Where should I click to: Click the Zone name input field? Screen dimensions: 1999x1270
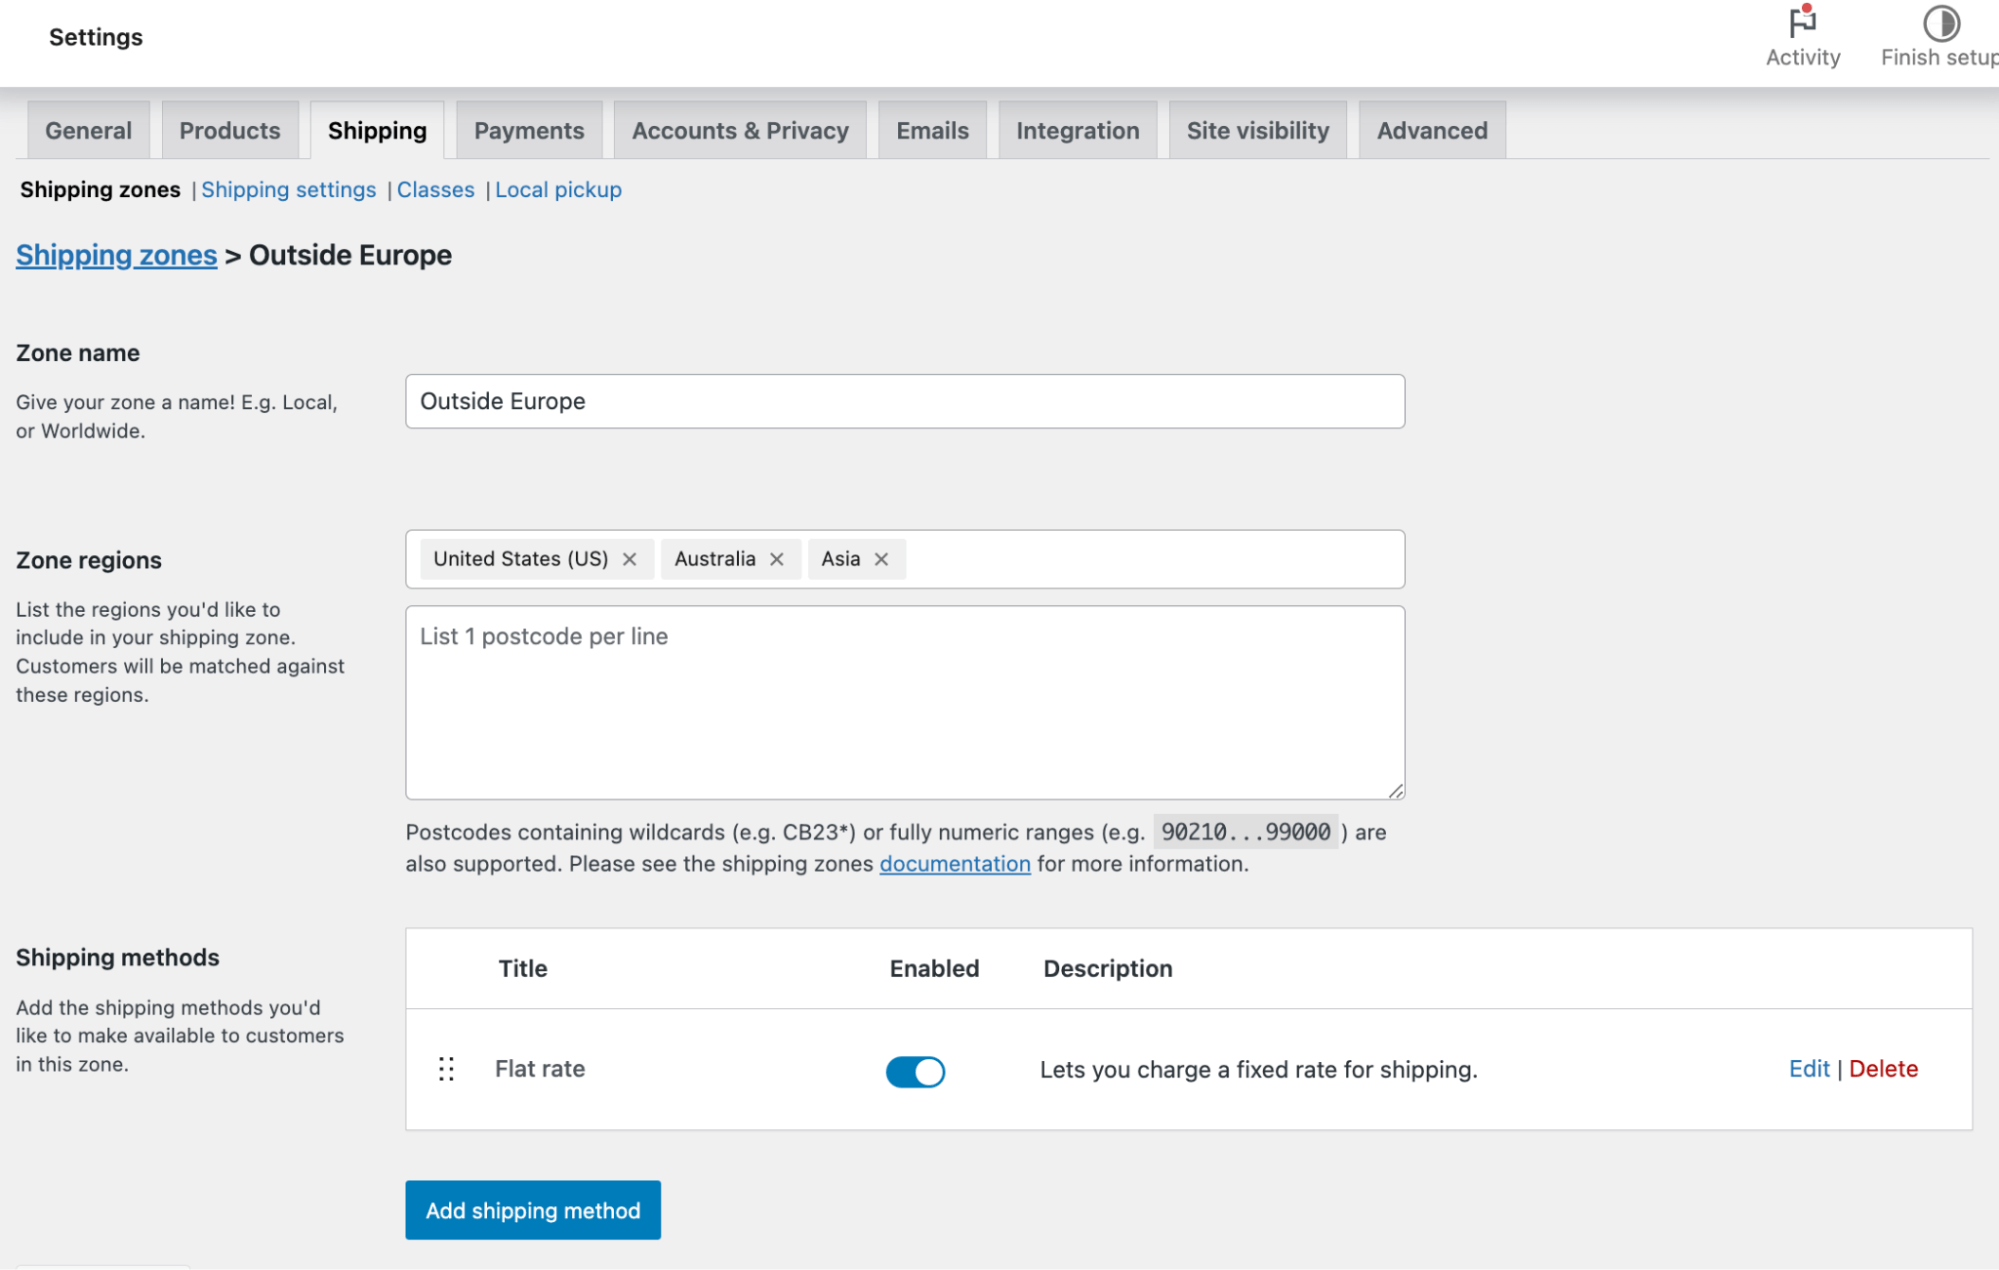tap(903, 401)
